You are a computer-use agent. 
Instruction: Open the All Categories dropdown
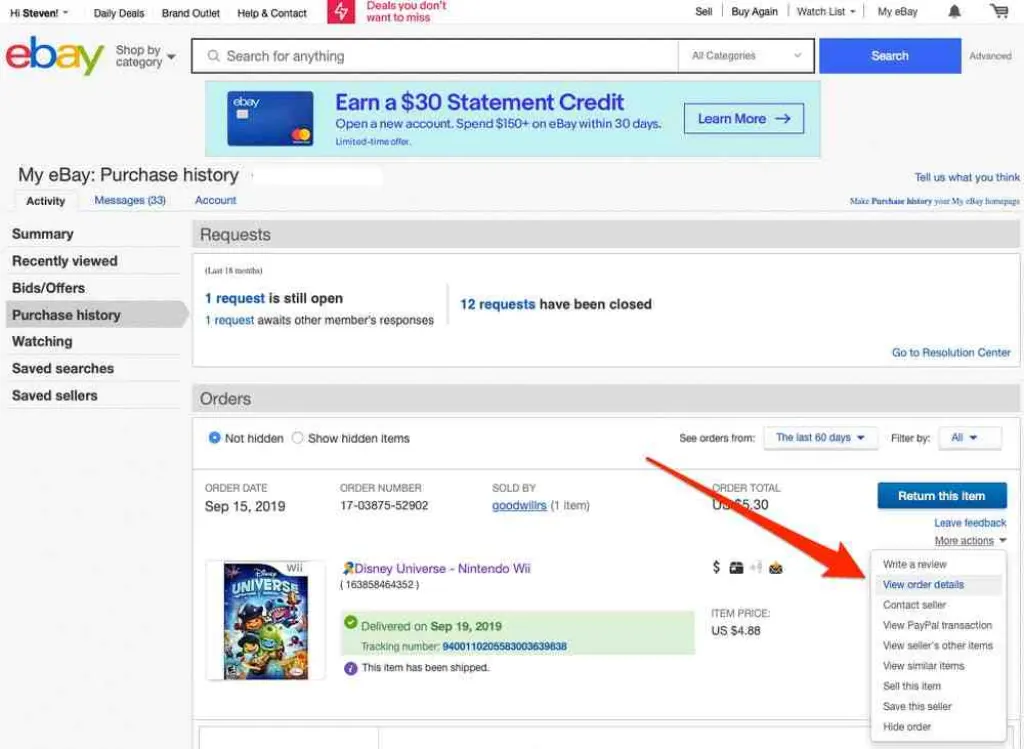coord(746,56)
